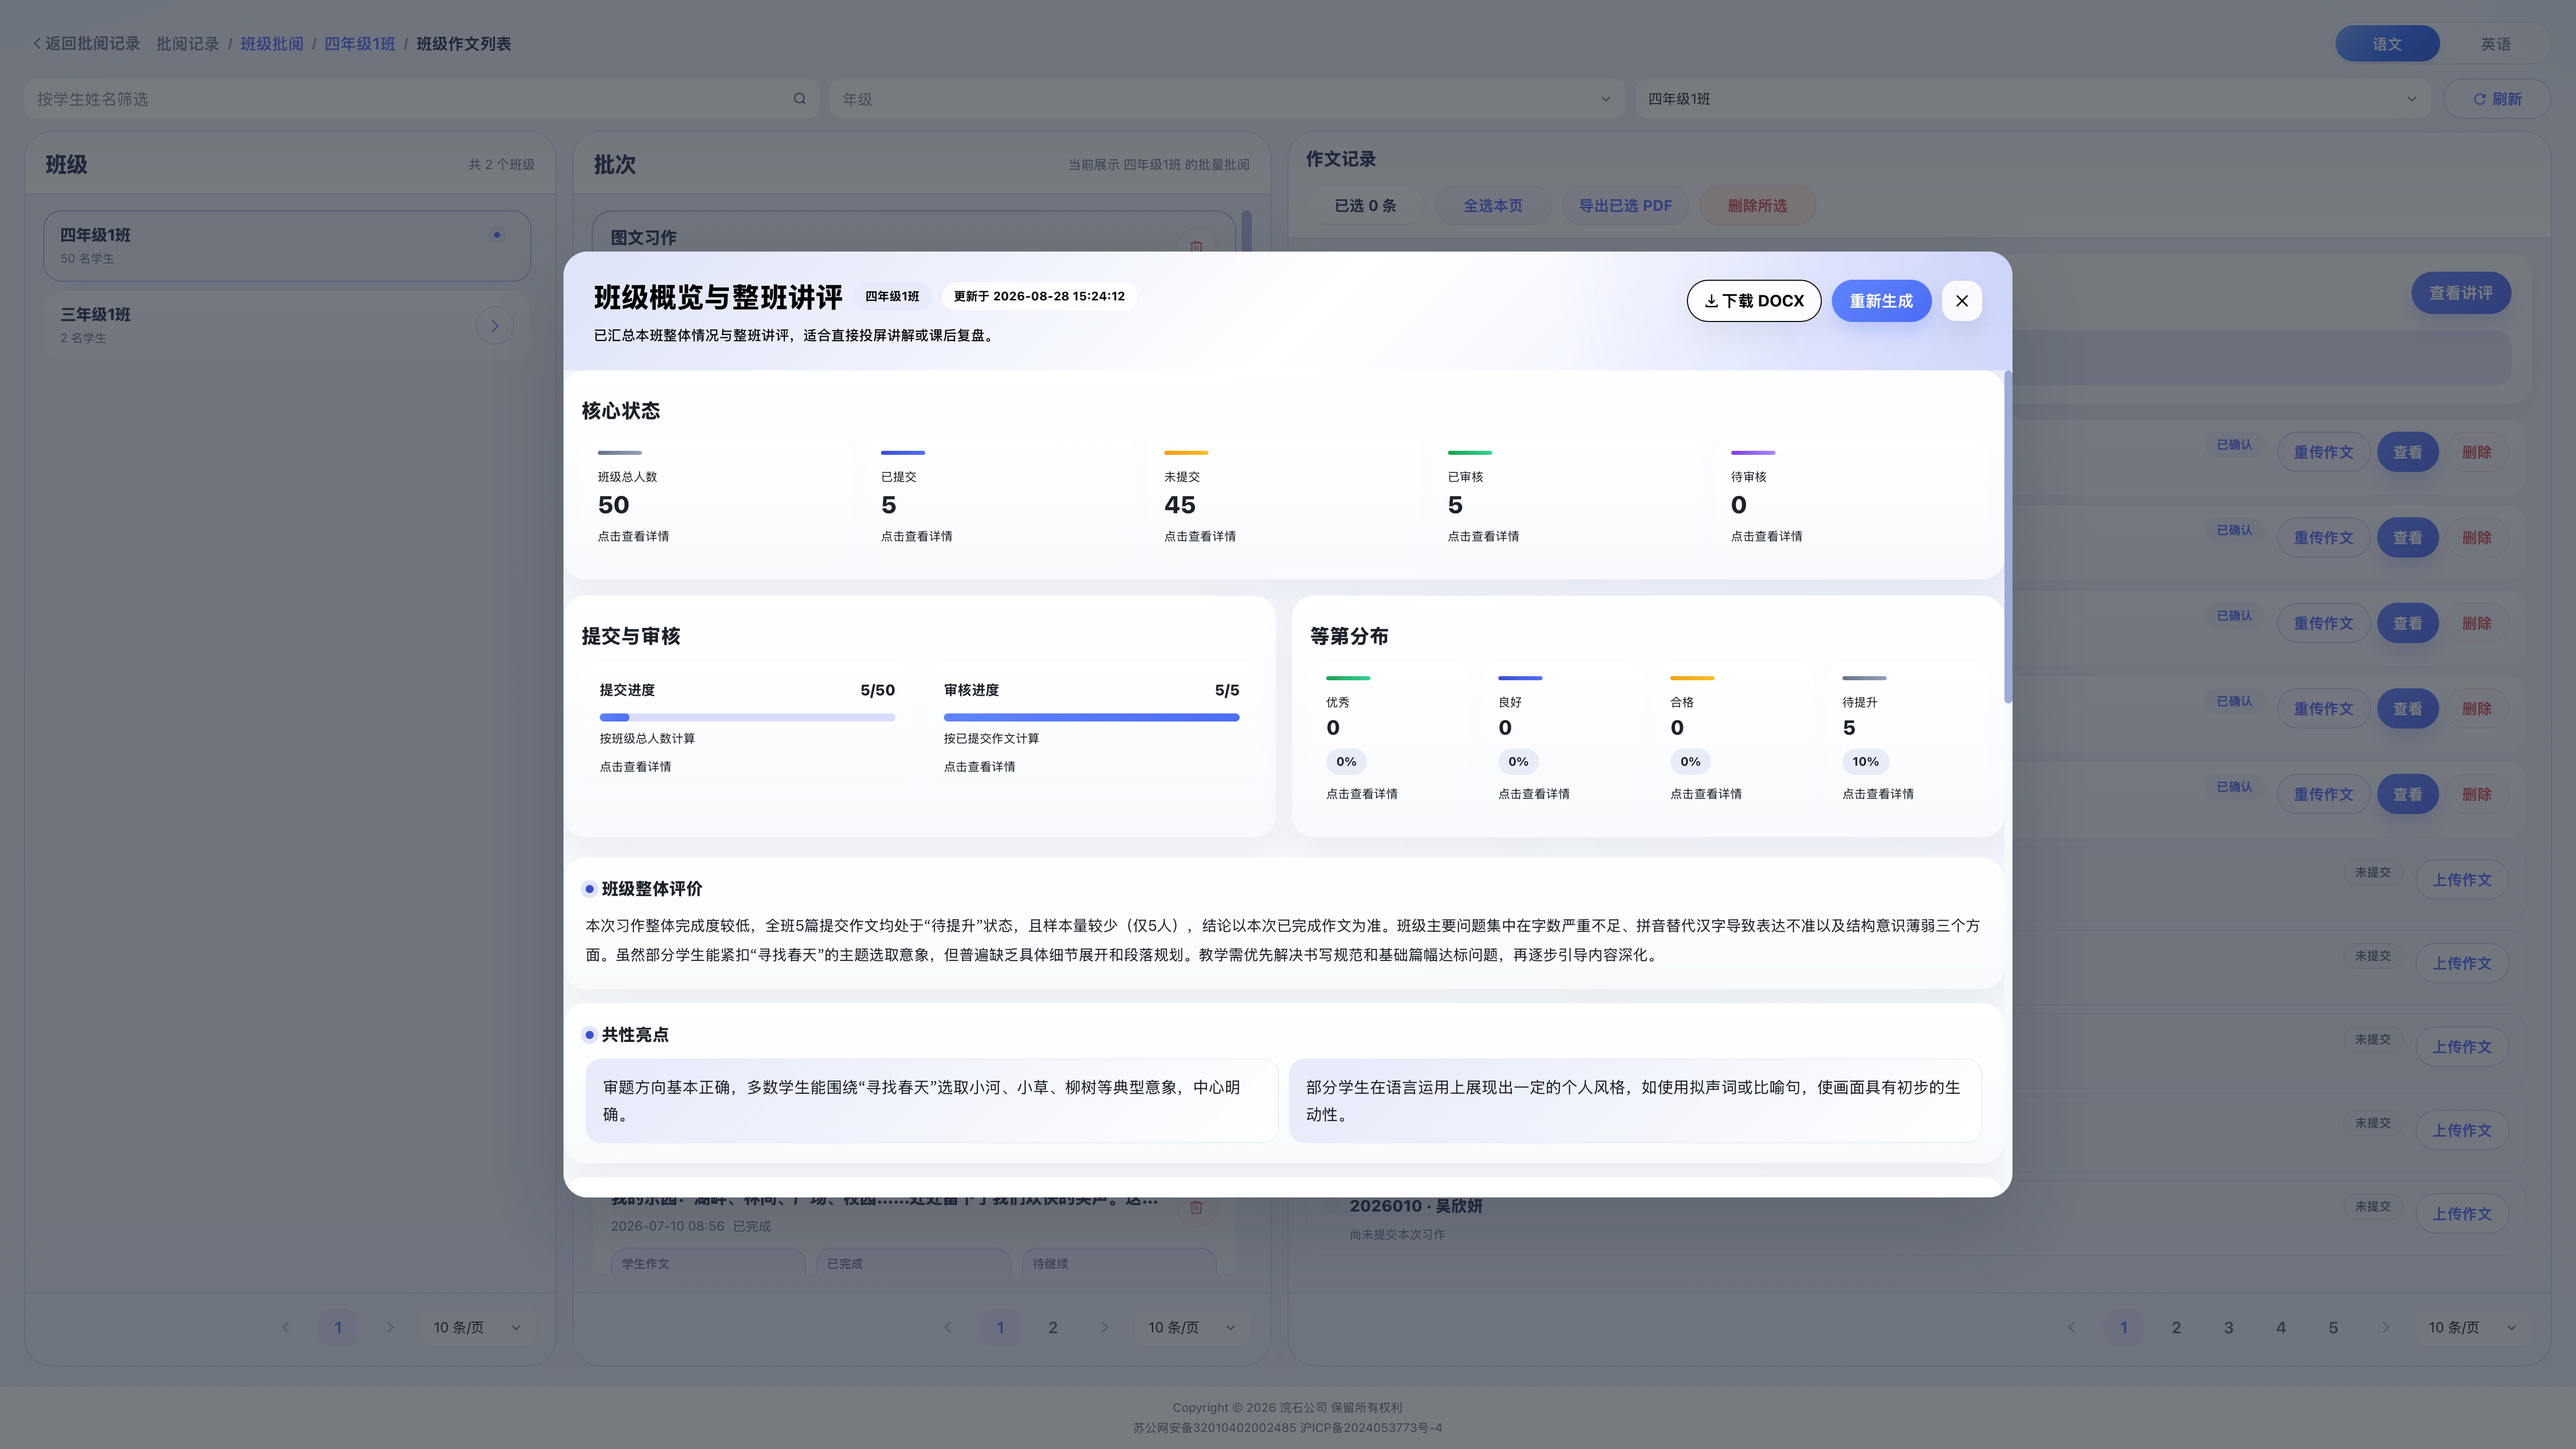Click the 刷新 button
Screen dimensions: 2576x1449
point(2496,99)
